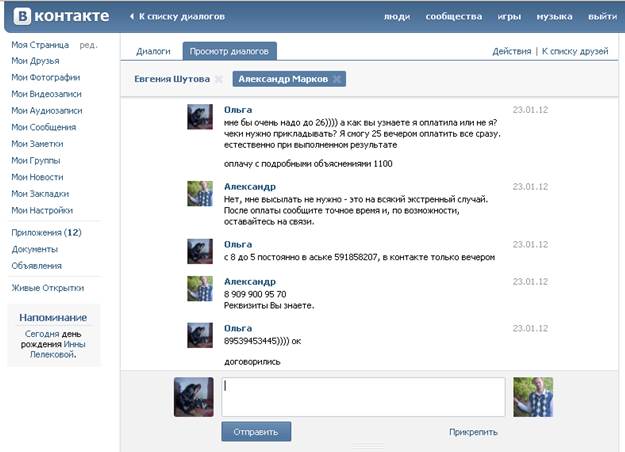Open 'Мои Друзья' in sidebar
The image size is (625, 452).
click(x=35, y=61)
